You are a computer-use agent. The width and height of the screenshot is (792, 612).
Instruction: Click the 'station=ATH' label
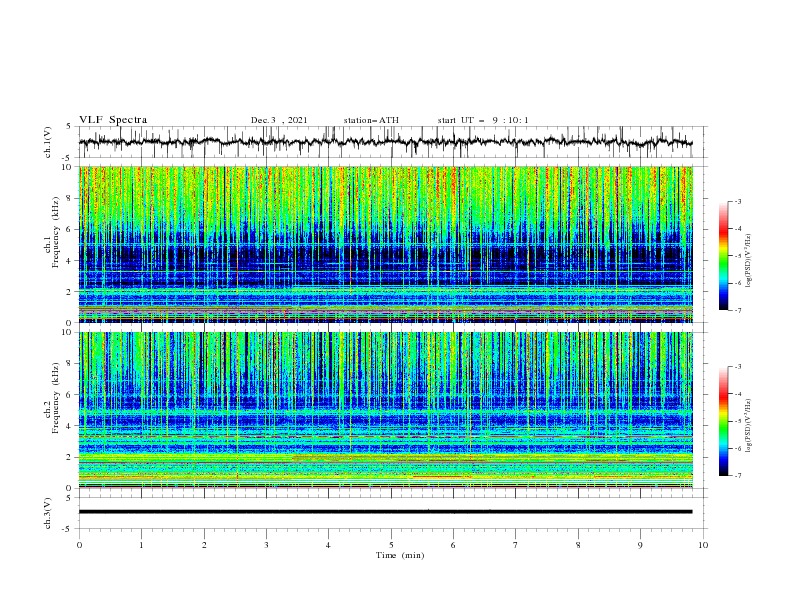click(x=371, y=120)
